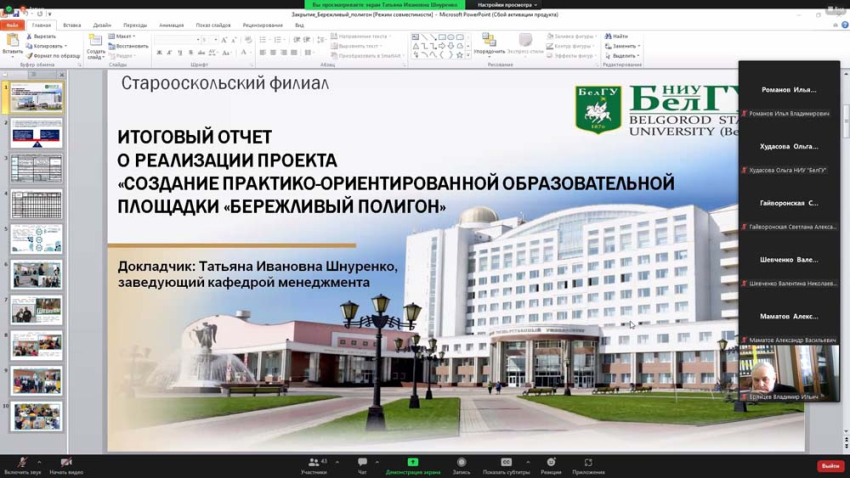The height and width of the screenshot is (478, 850).
Task: Click Найти find command
Action: (x=616, y=36)
